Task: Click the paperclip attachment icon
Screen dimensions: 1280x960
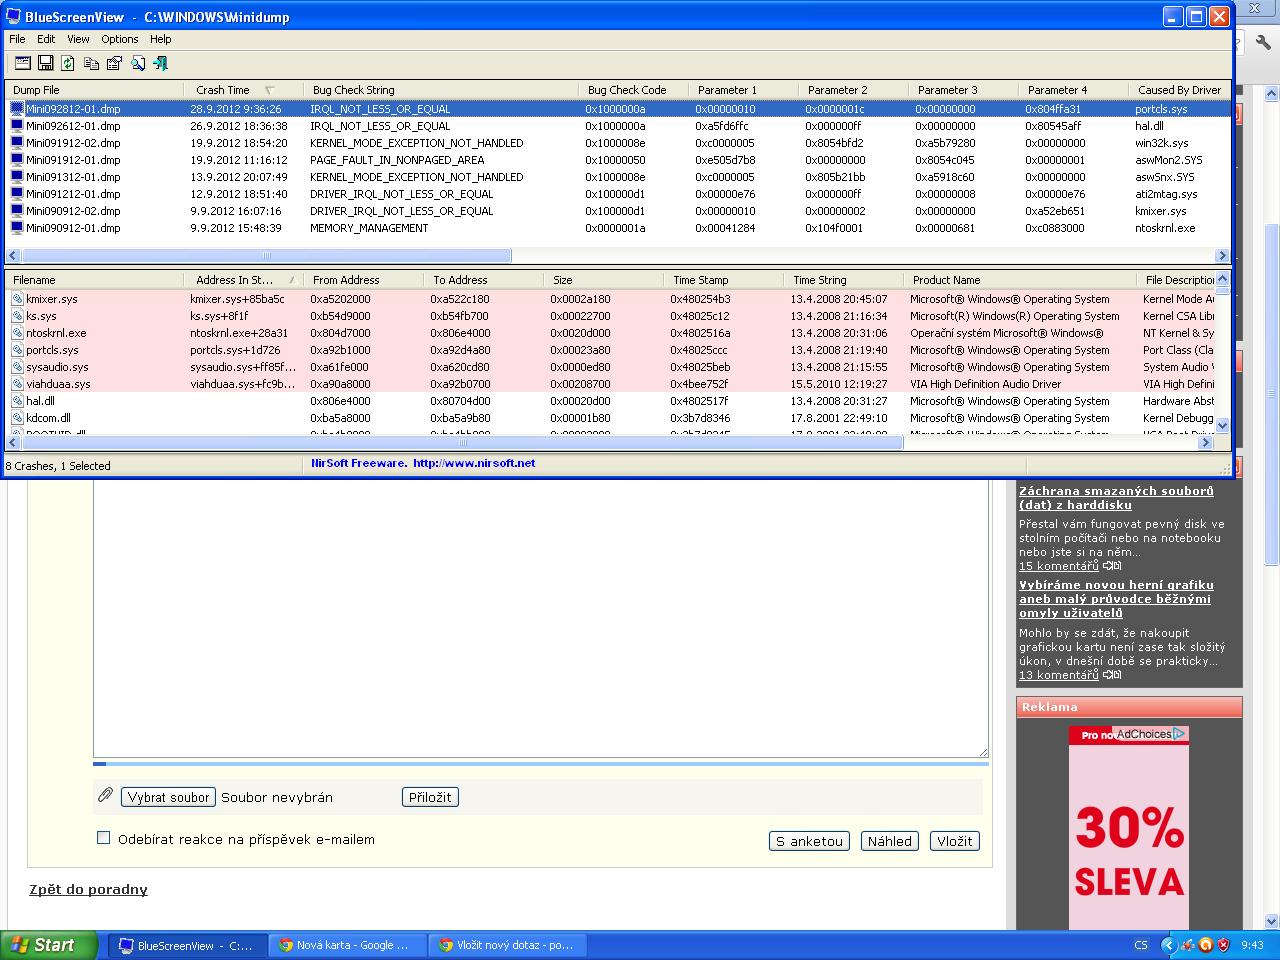Action: 105,795
